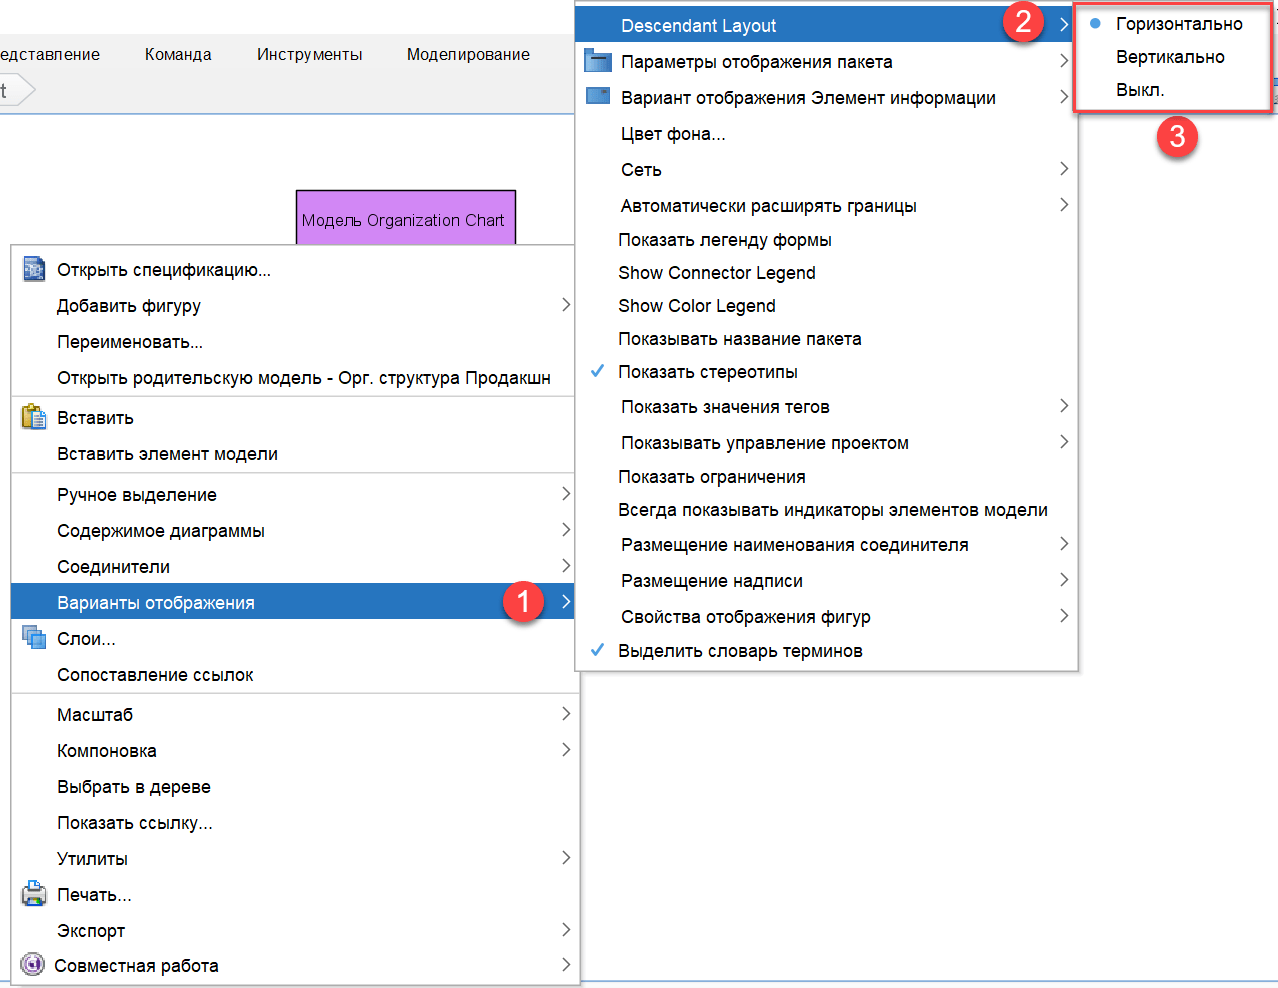Image resolution: width=1278 pixels, height=988 pixels.
Task: Click the globe icon for Совместная работа
Action: coord(32,965)
